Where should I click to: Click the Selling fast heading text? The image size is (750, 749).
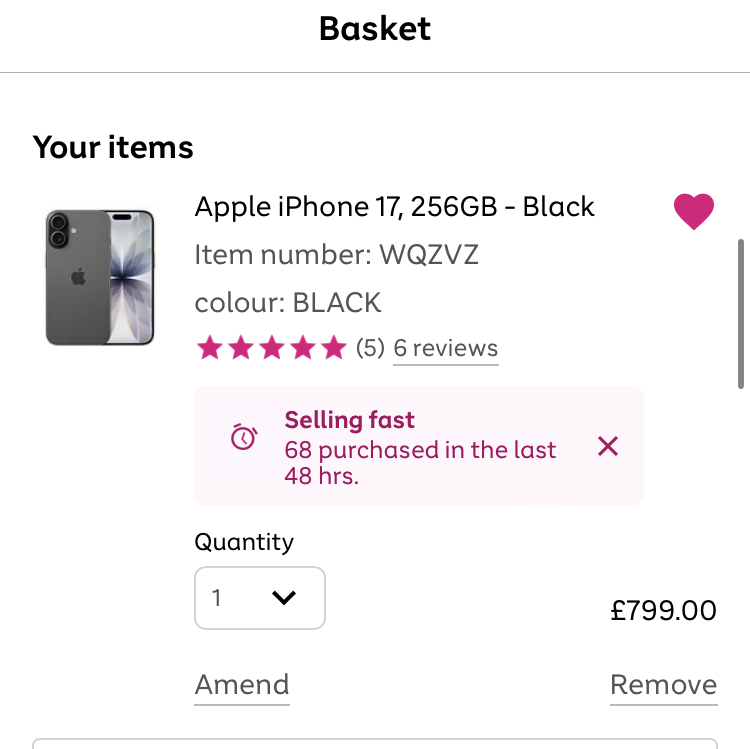349,420
